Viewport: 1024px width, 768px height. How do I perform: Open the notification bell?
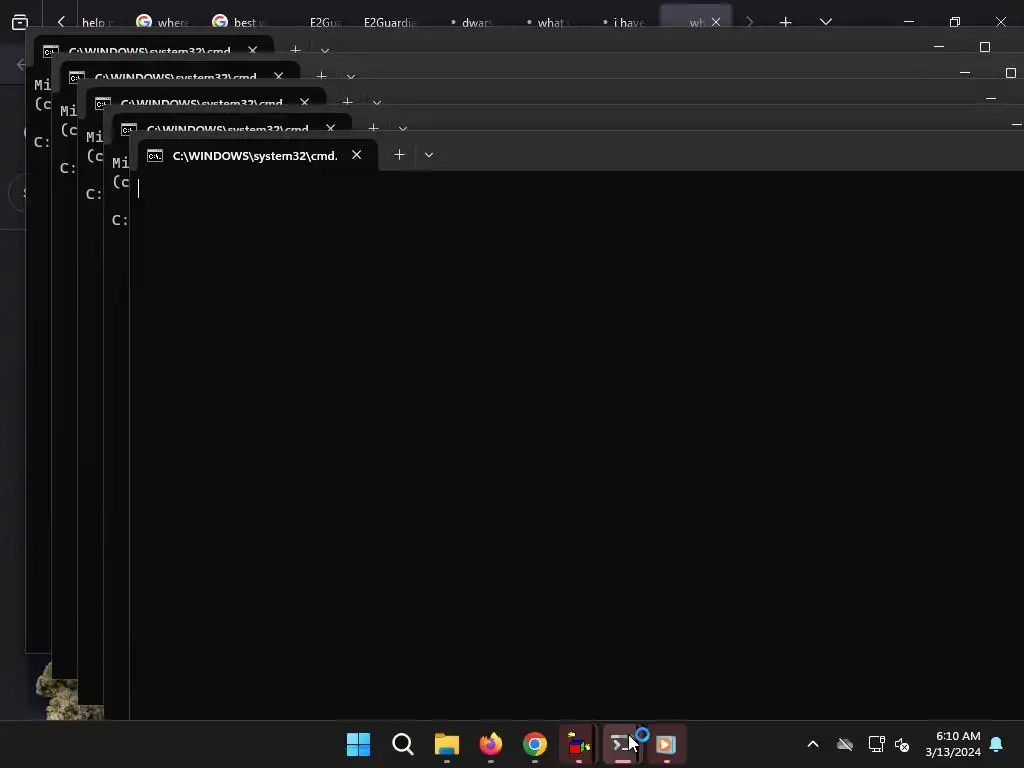(x=997, y=744)
